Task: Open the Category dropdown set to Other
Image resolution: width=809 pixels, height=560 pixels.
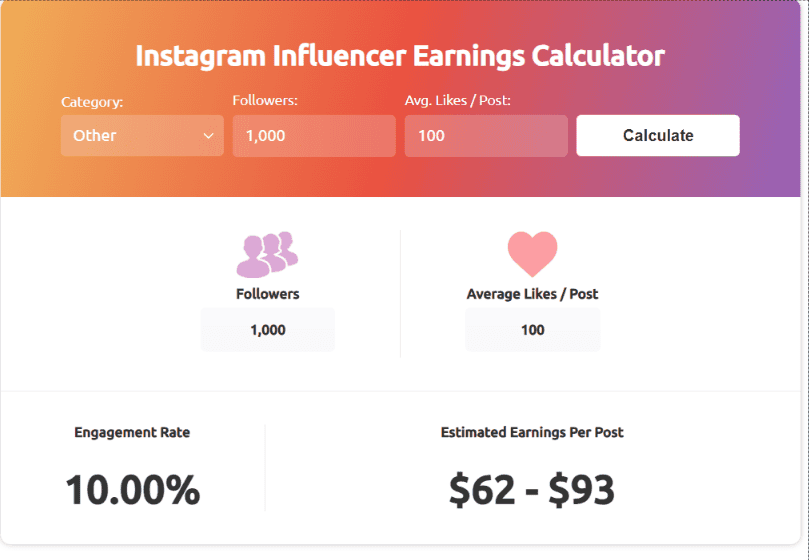Action: 142,136
